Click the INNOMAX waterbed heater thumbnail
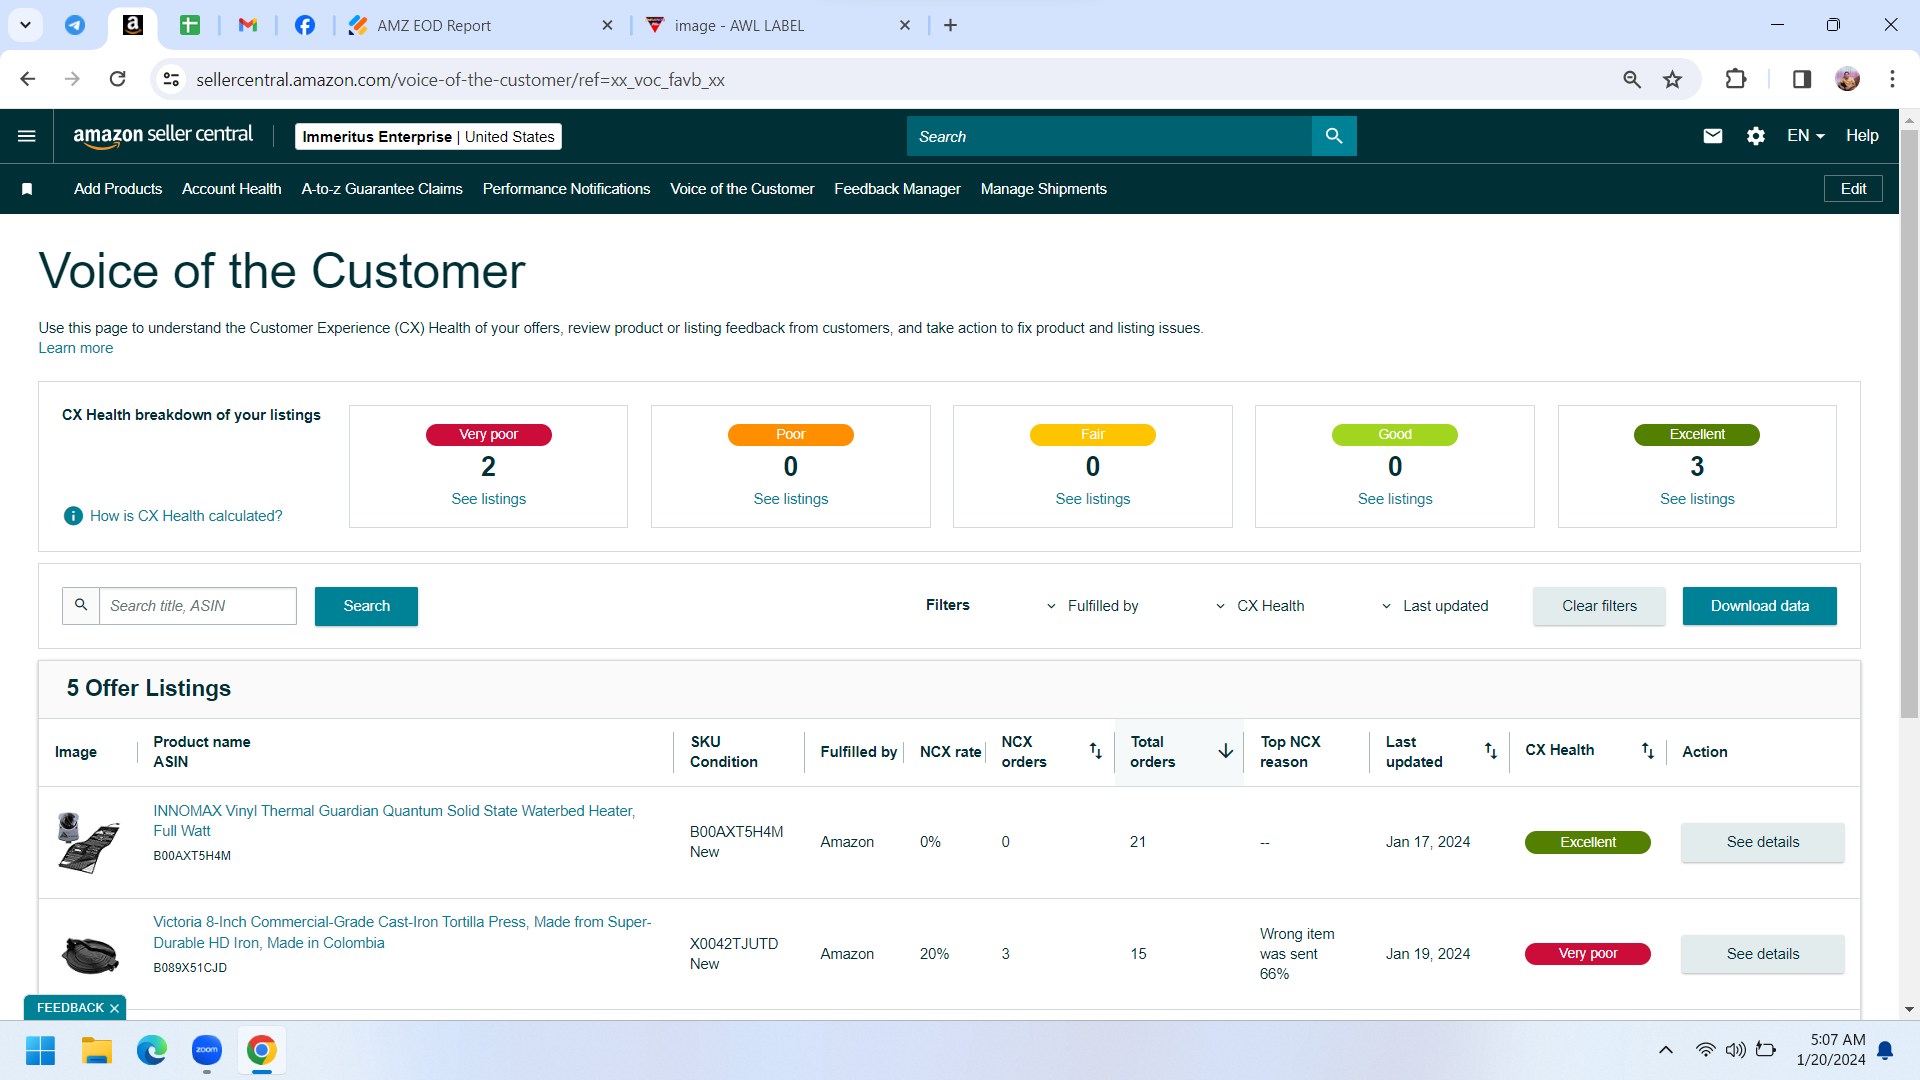 [x=88, y=842]
